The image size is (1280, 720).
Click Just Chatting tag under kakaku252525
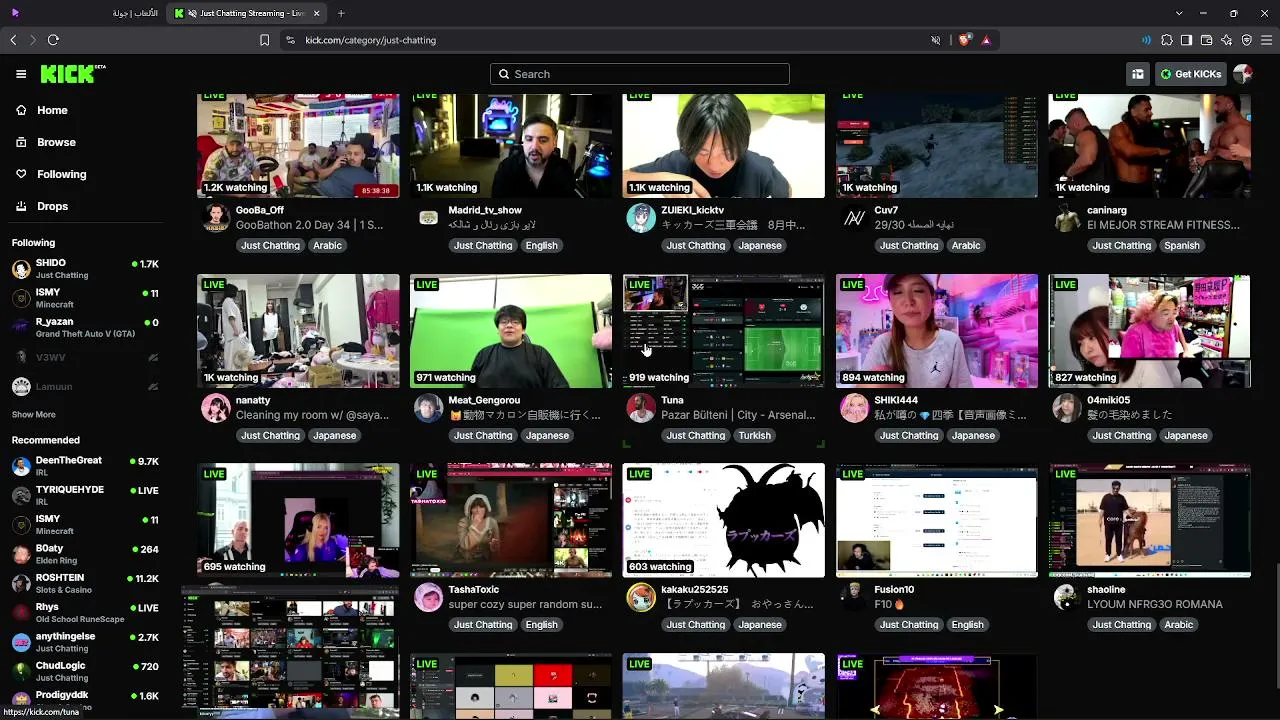[x=696, y=624]
